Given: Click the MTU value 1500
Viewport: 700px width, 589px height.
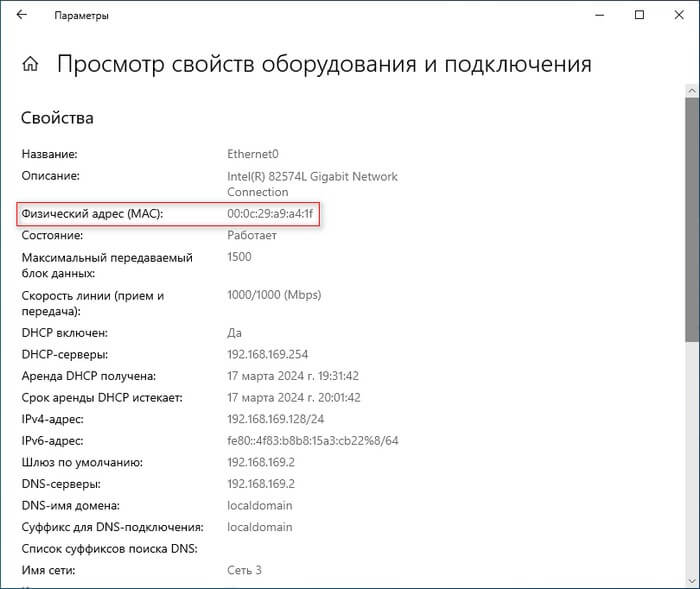Looking at the screenshot, I should point(239,257).
